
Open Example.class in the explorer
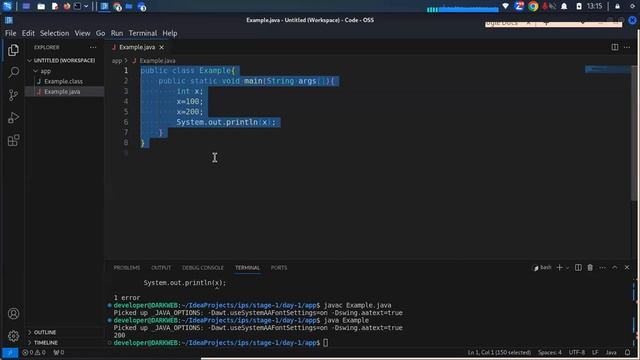63,81
